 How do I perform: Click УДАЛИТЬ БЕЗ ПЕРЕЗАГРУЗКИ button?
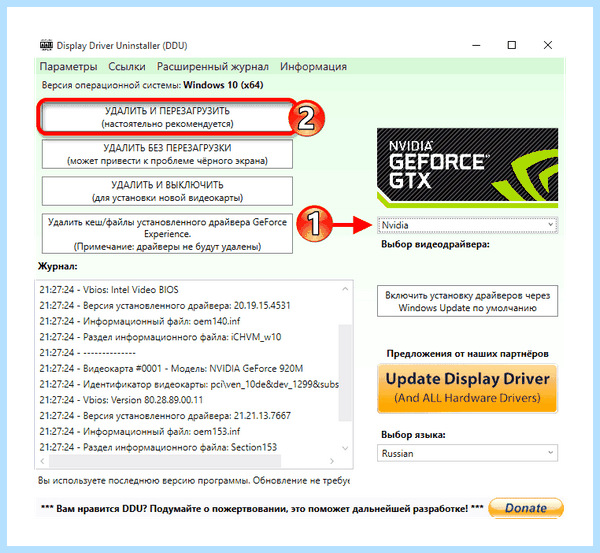(x=167, y=154)
